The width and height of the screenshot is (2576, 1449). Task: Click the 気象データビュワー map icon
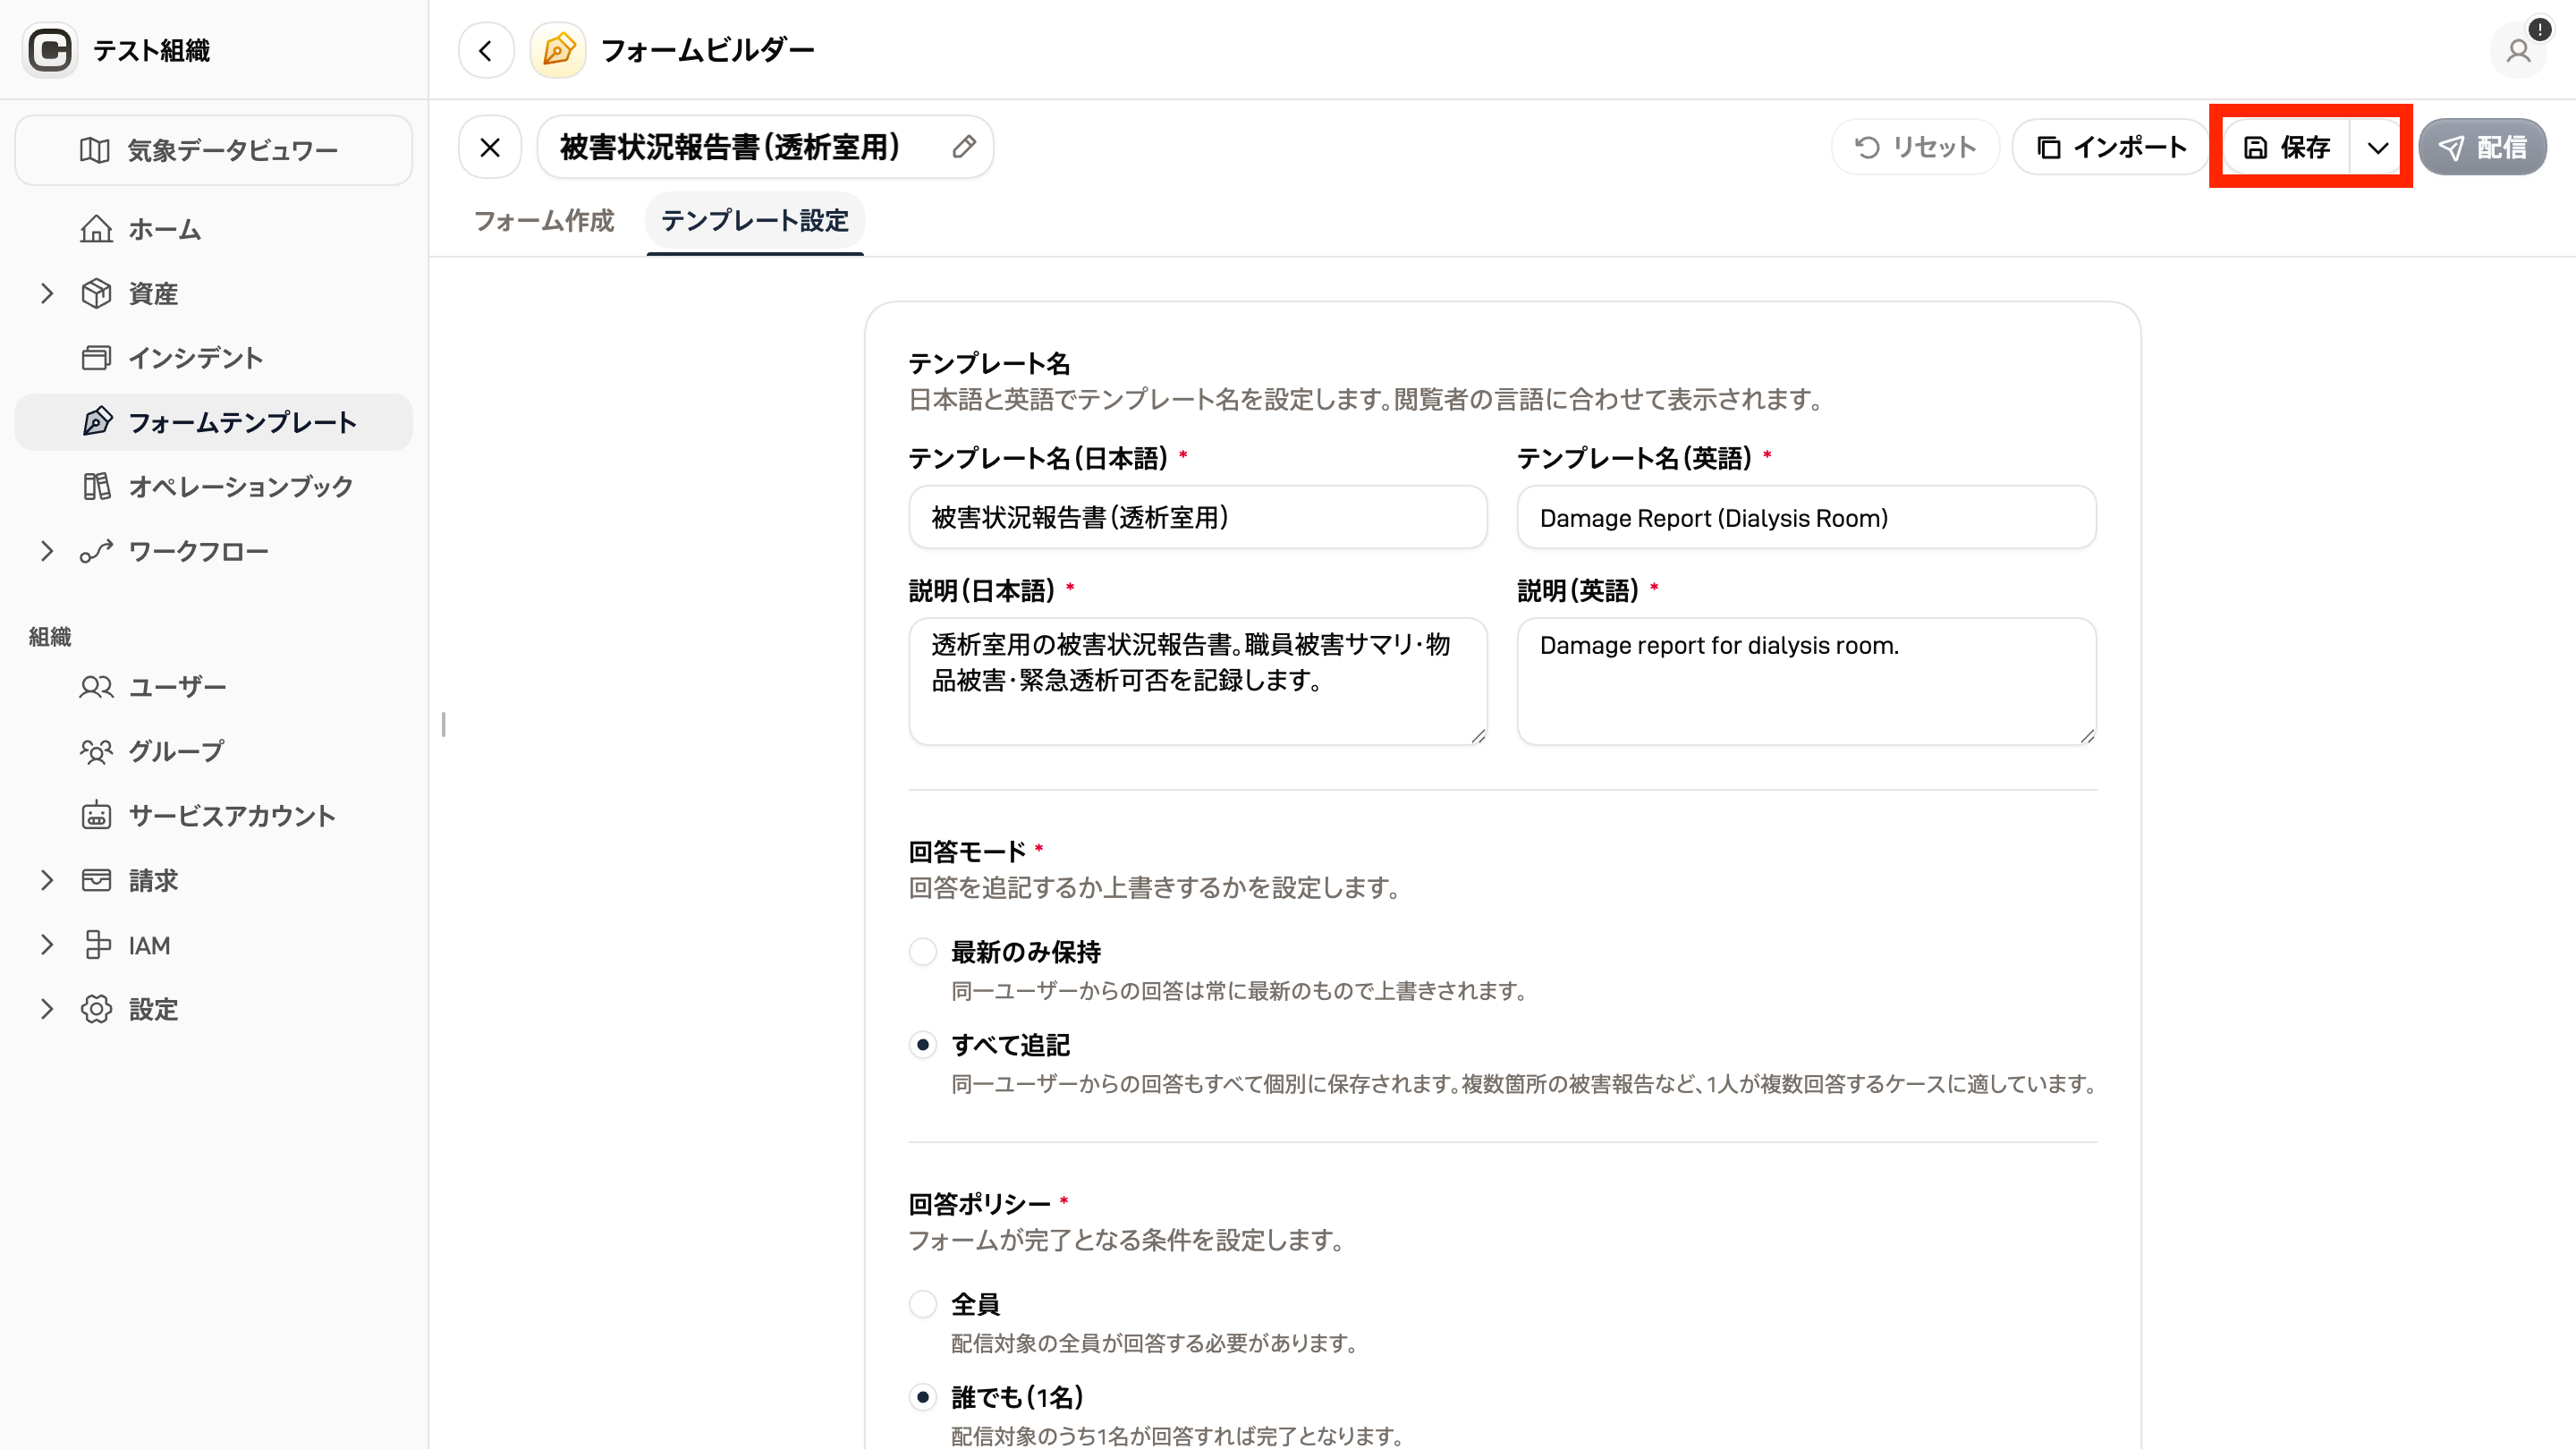(95, 150)
